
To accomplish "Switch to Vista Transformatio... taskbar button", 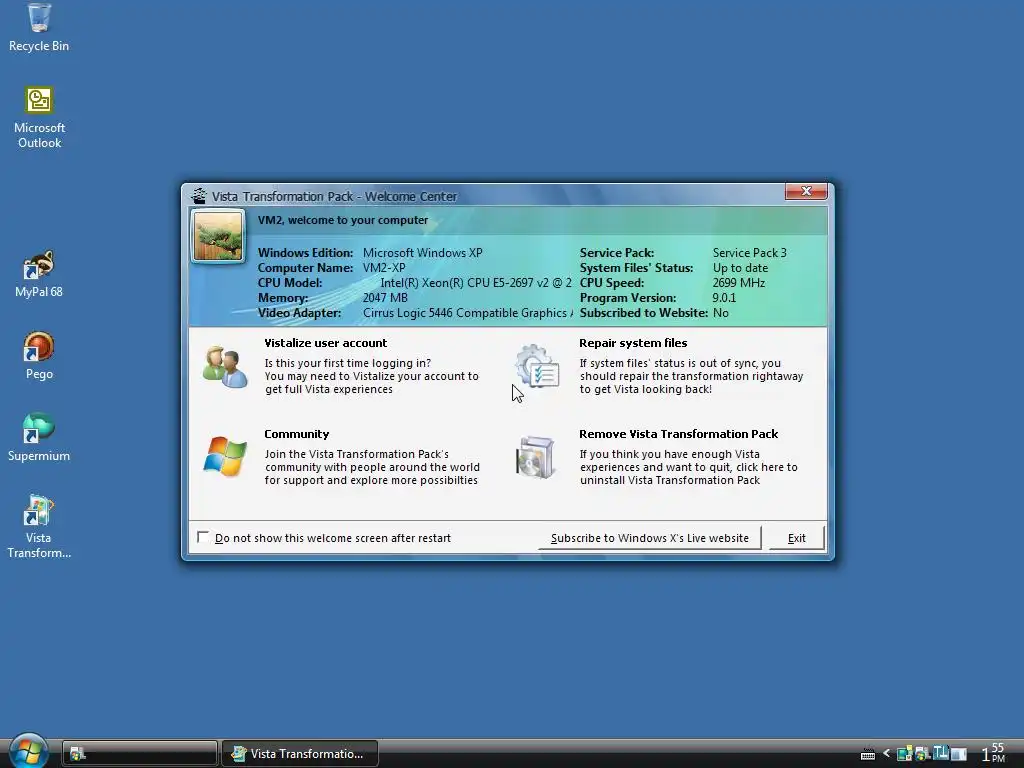I will tap(300, 754).
